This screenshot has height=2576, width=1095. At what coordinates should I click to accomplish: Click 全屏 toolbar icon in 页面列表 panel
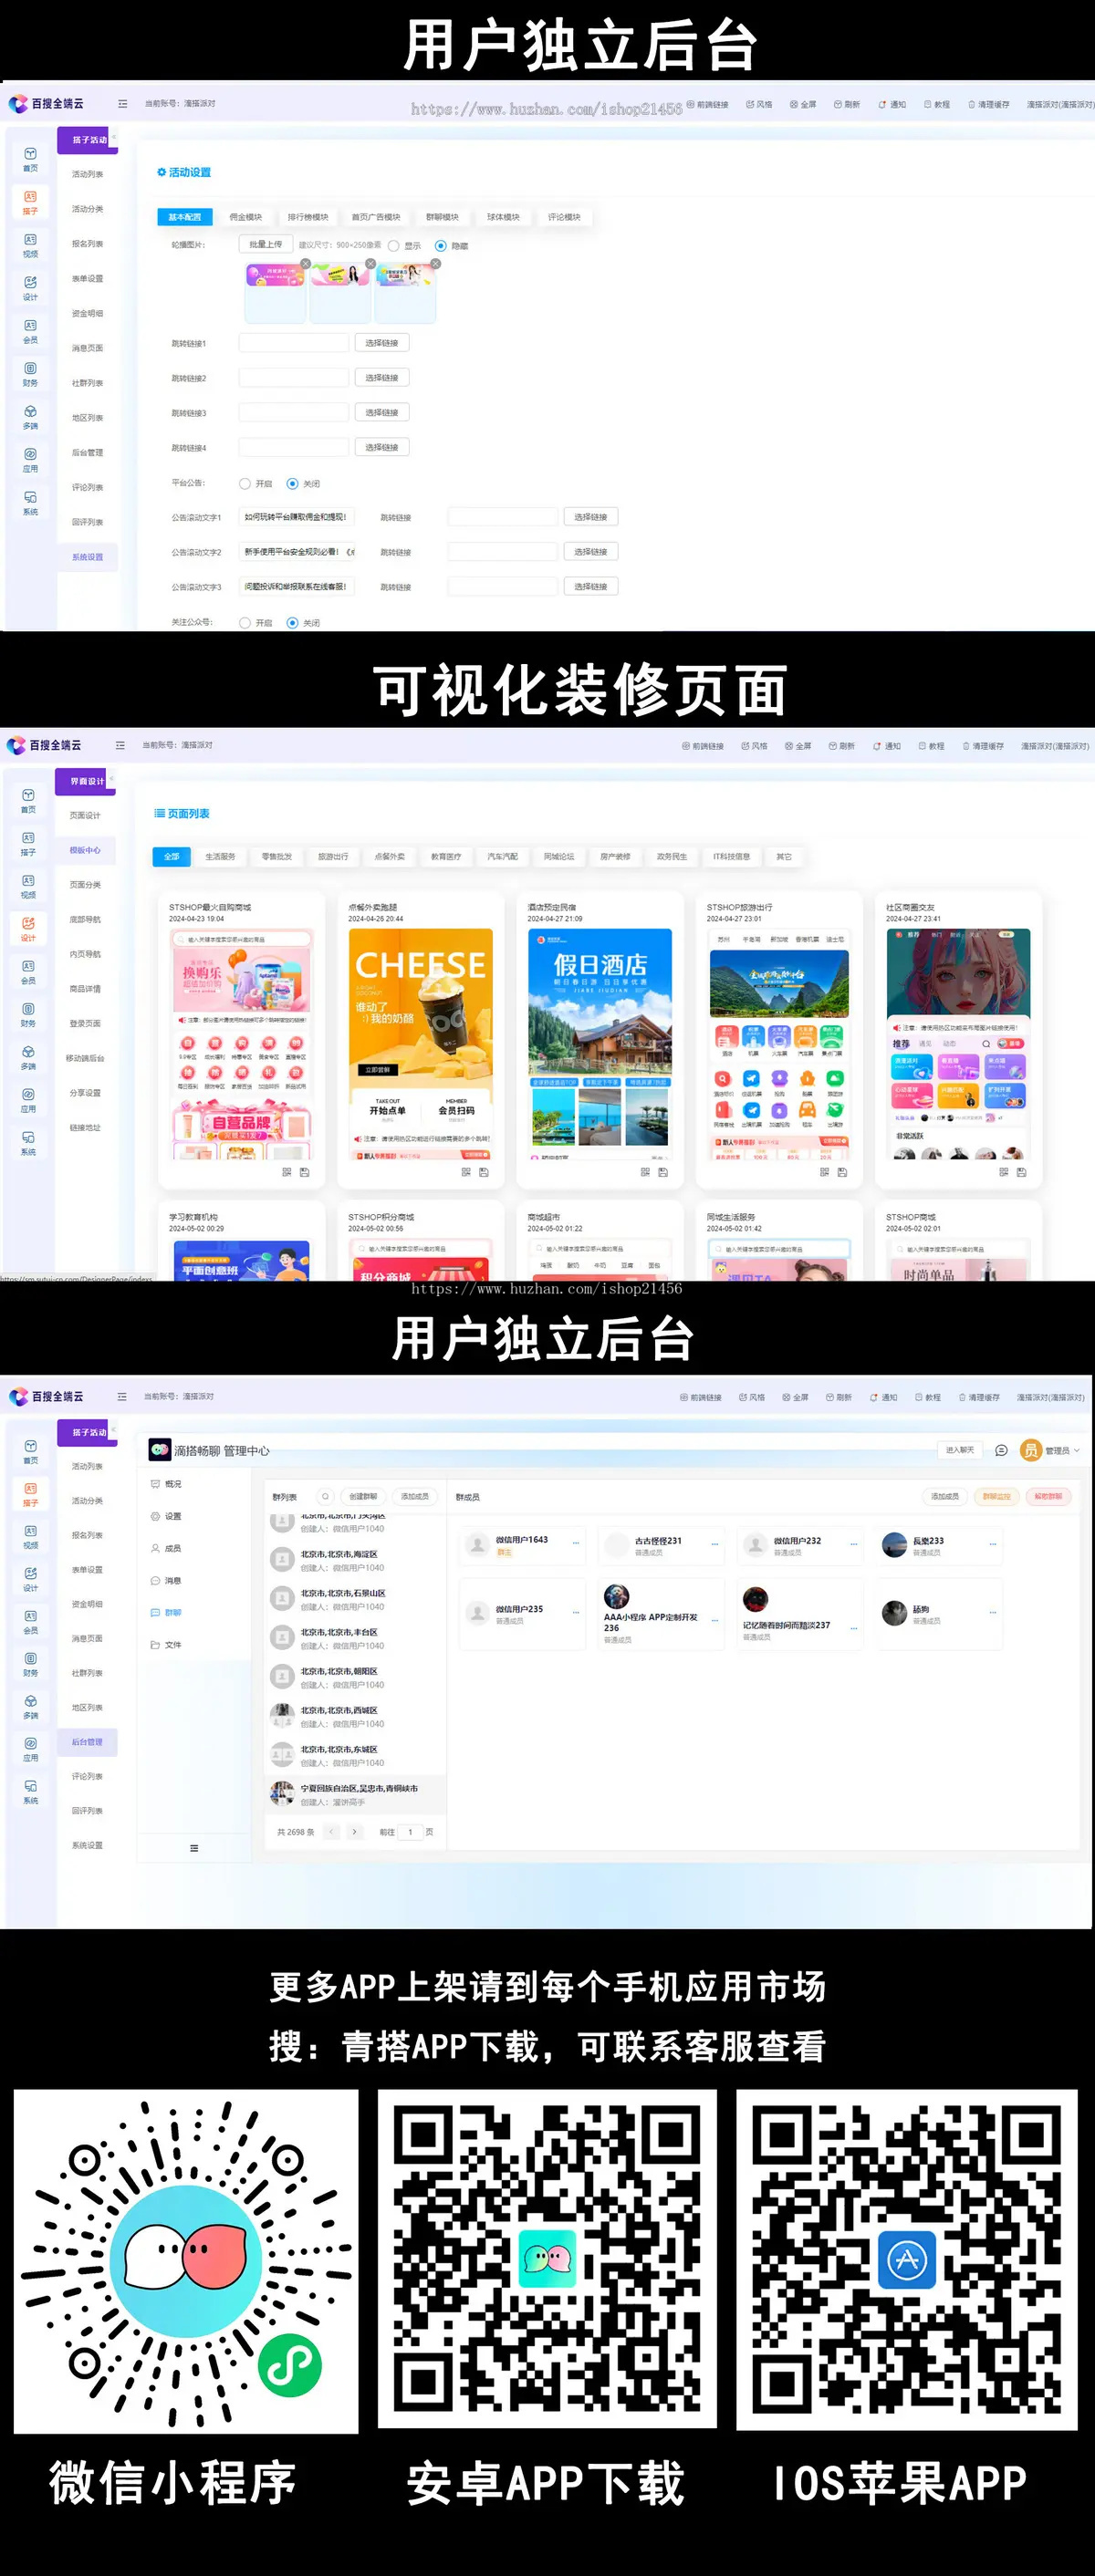pyautogui.click(x=798, y=746)
